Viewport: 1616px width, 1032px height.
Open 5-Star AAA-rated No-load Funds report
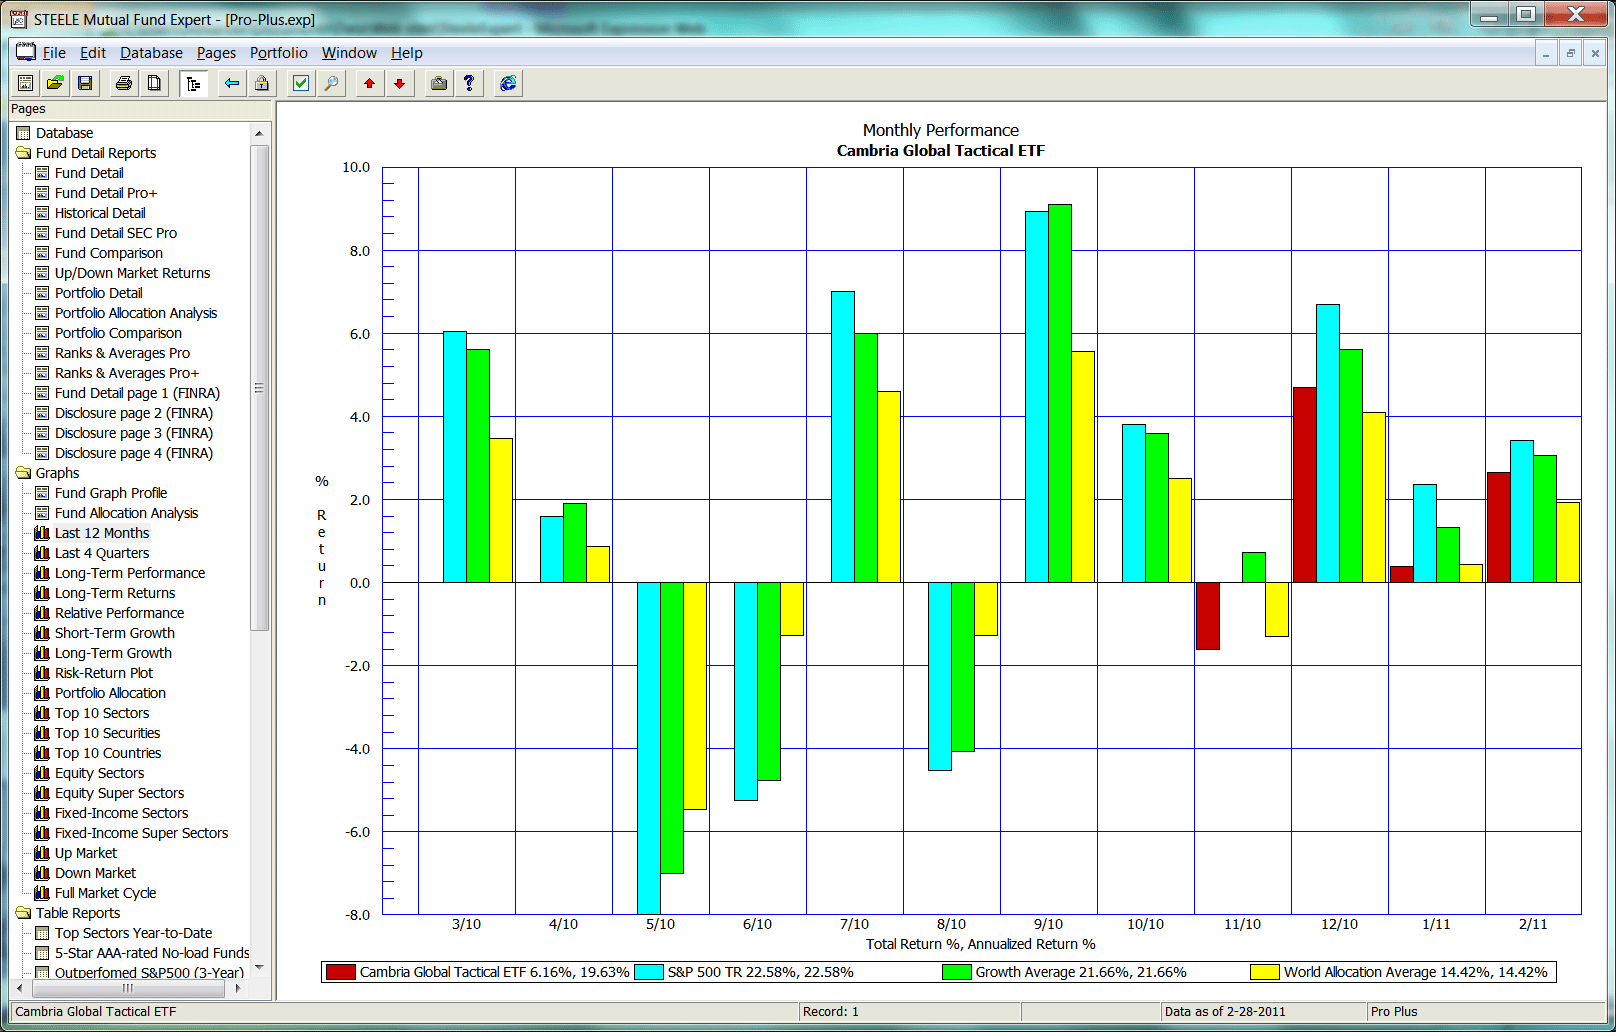(x=152, y=953)
